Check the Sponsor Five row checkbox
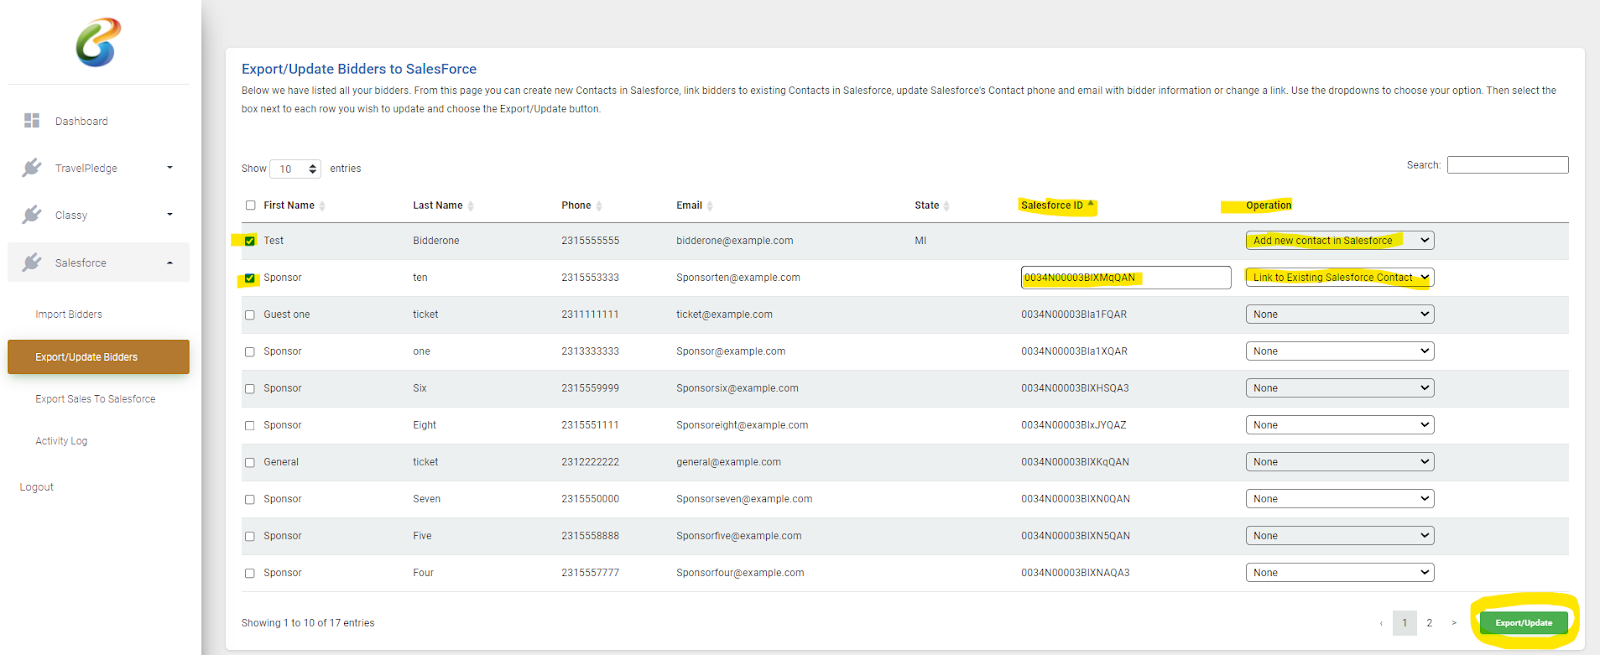The image size is (1600, 655). (x=250, y=537)
